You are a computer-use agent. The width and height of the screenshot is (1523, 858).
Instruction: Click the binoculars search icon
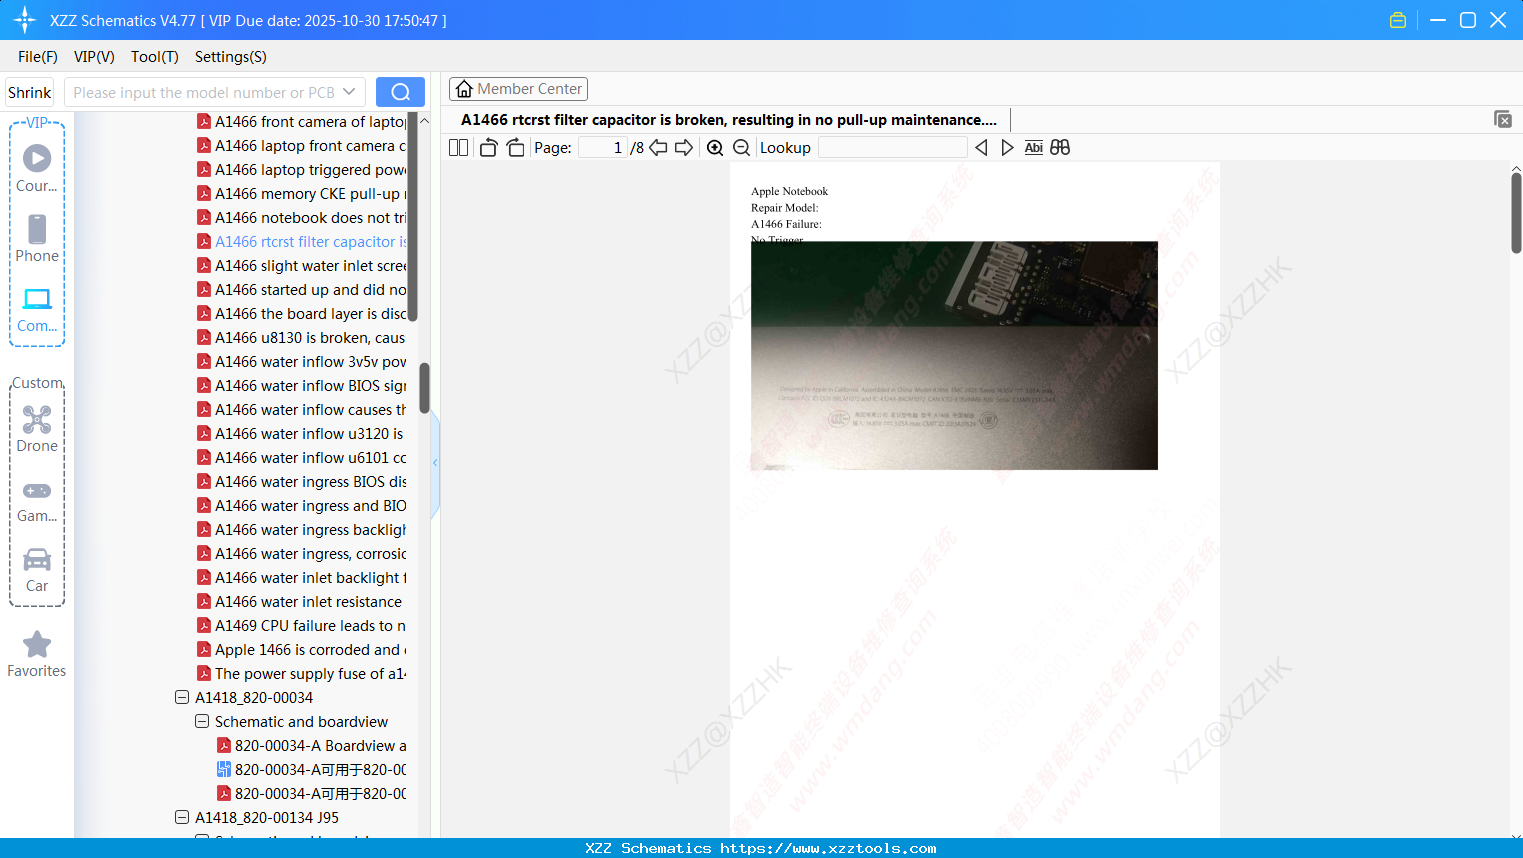coord(1060,147)
